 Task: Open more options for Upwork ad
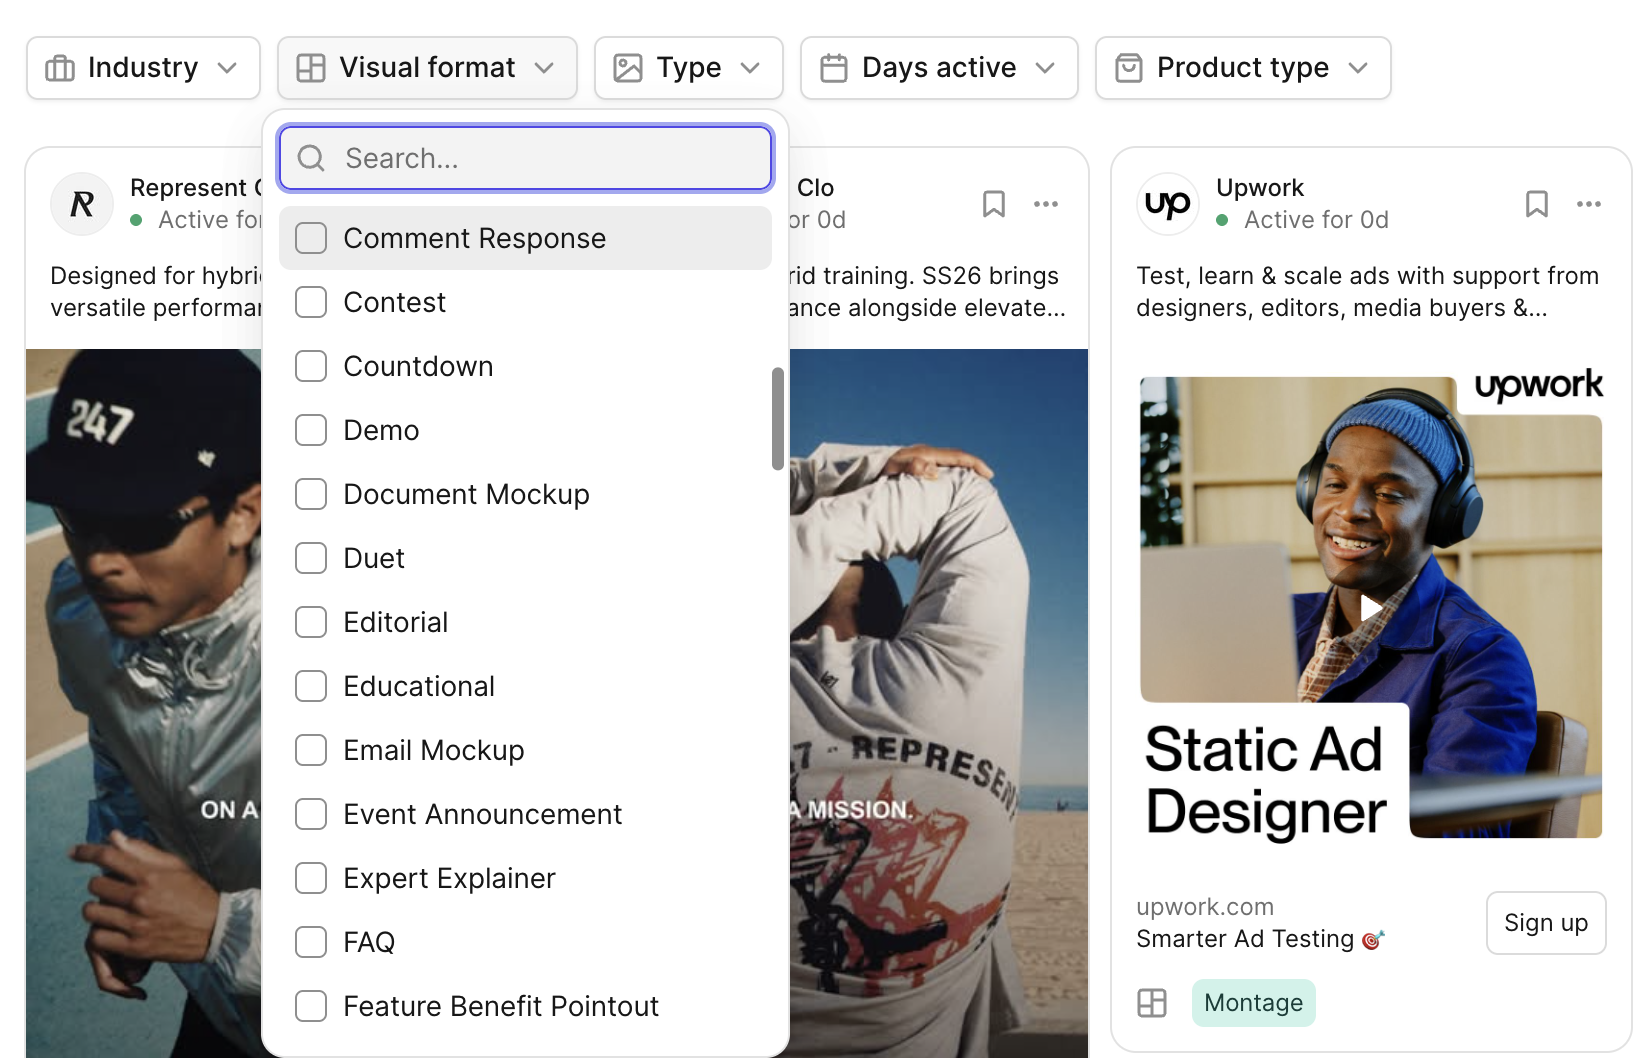tap(1589, 204)
